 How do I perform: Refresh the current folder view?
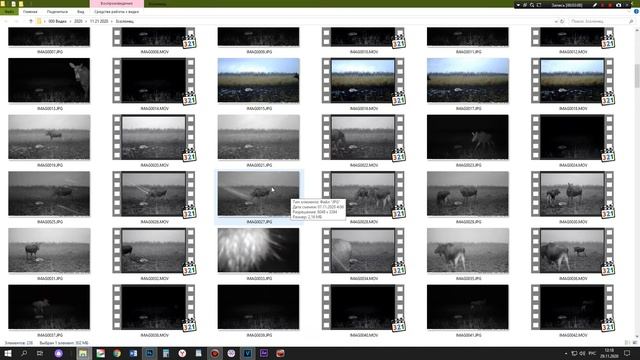562,21
